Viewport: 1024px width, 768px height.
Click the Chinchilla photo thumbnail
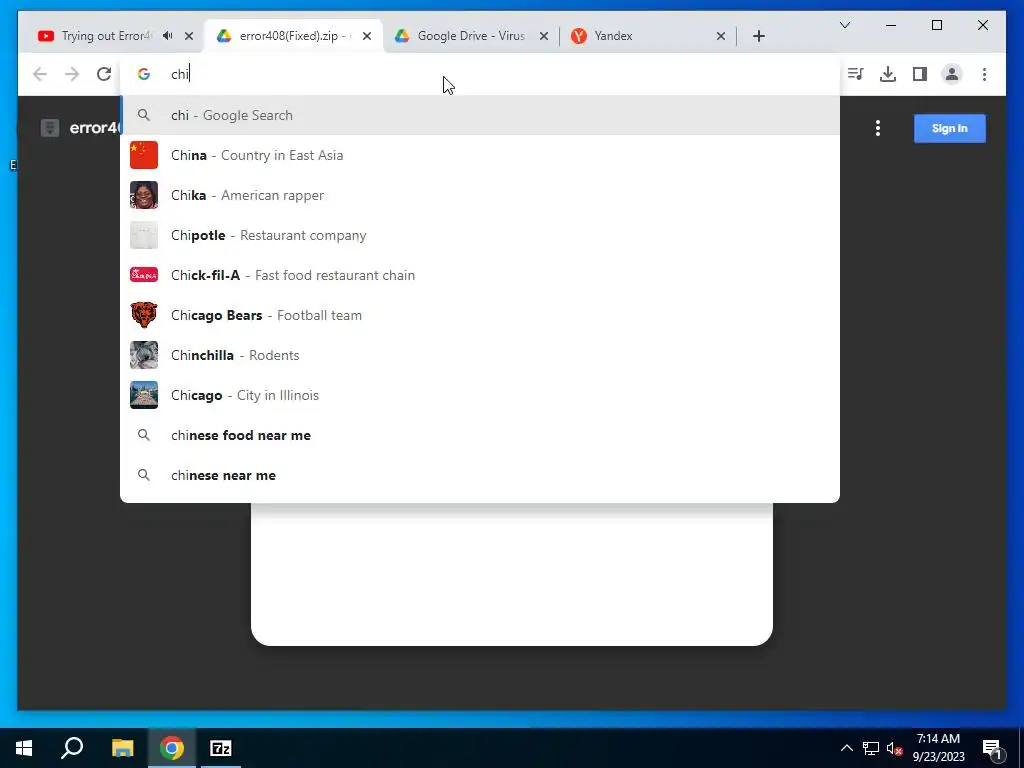144,355
